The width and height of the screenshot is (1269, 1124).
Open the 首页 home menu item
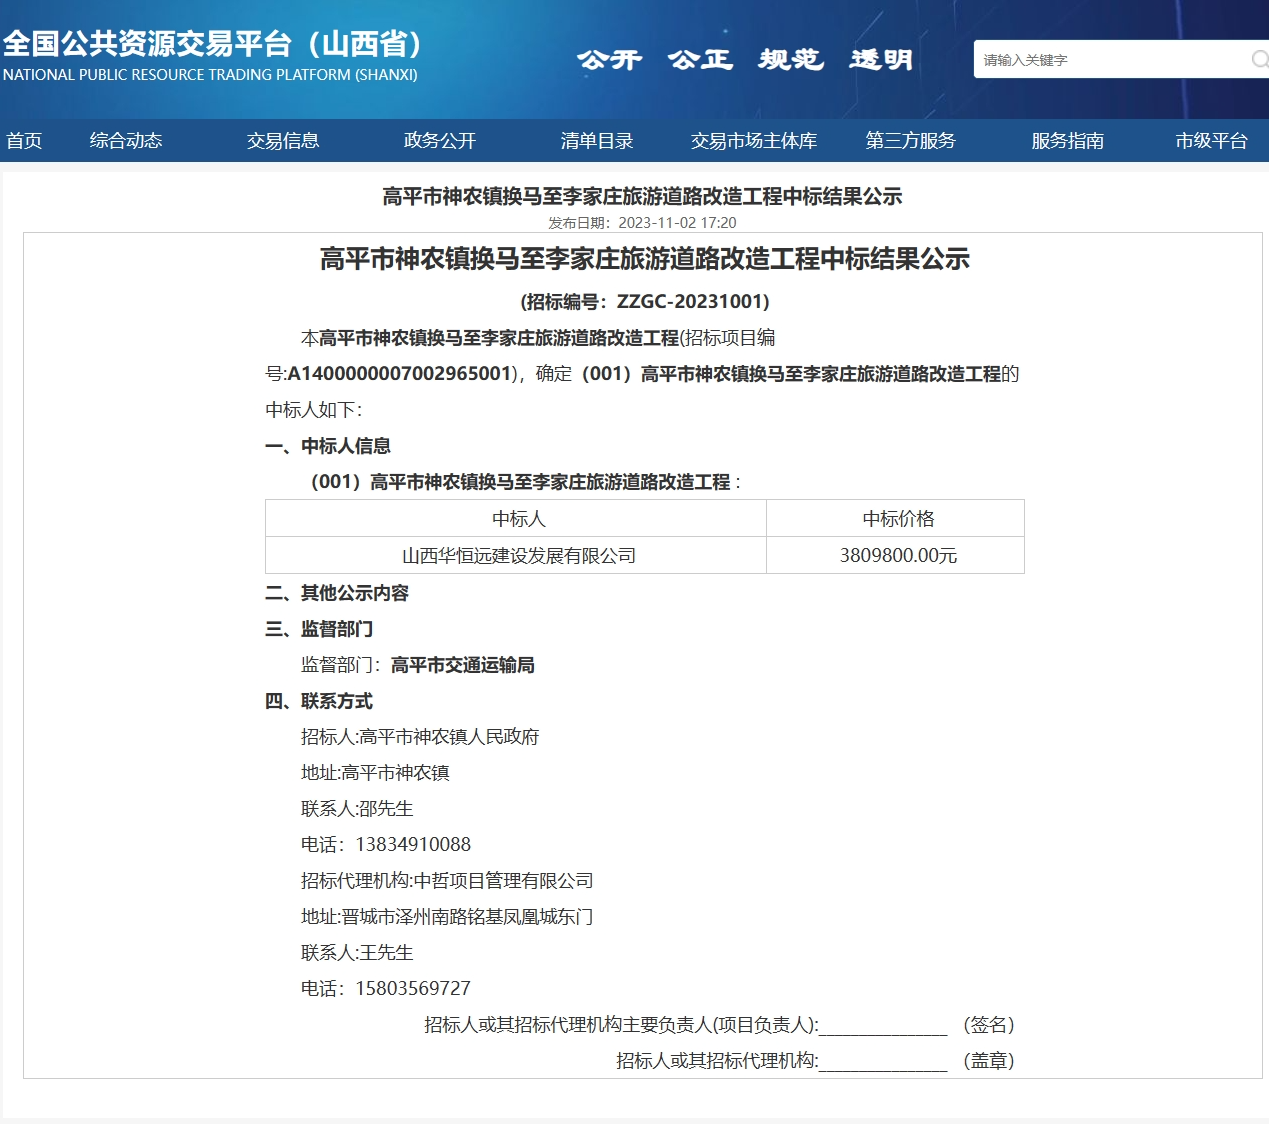(24, 141)
